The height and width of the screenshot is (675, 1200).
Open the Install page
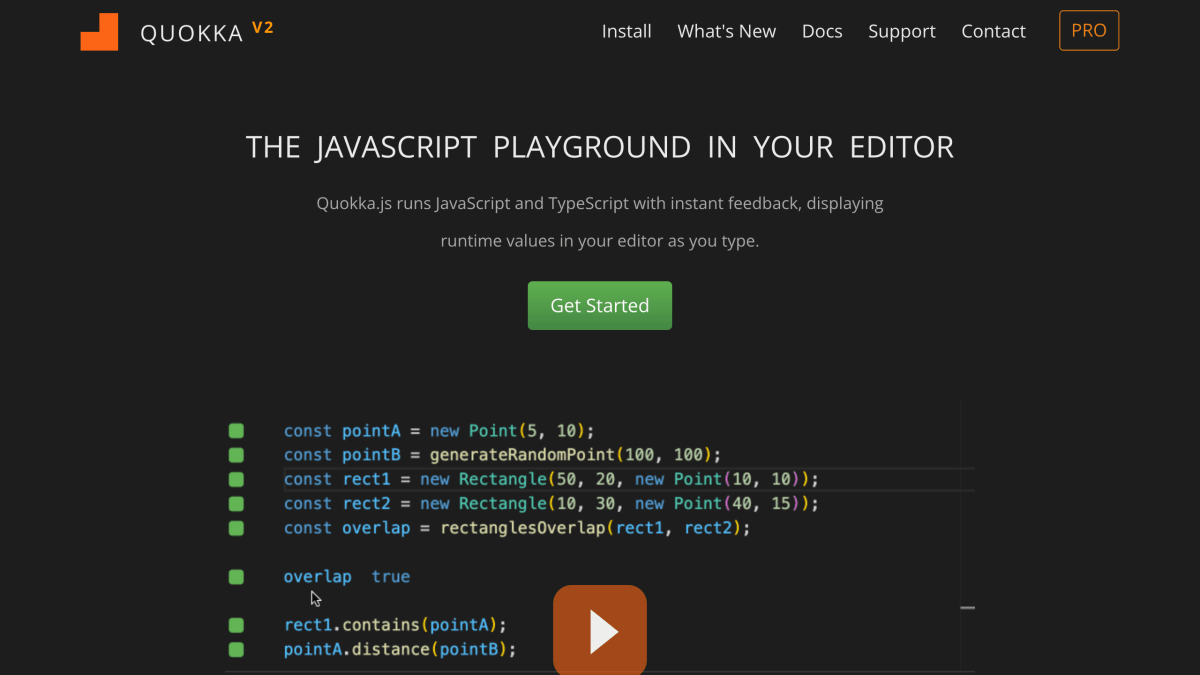[x=627, y=31]
